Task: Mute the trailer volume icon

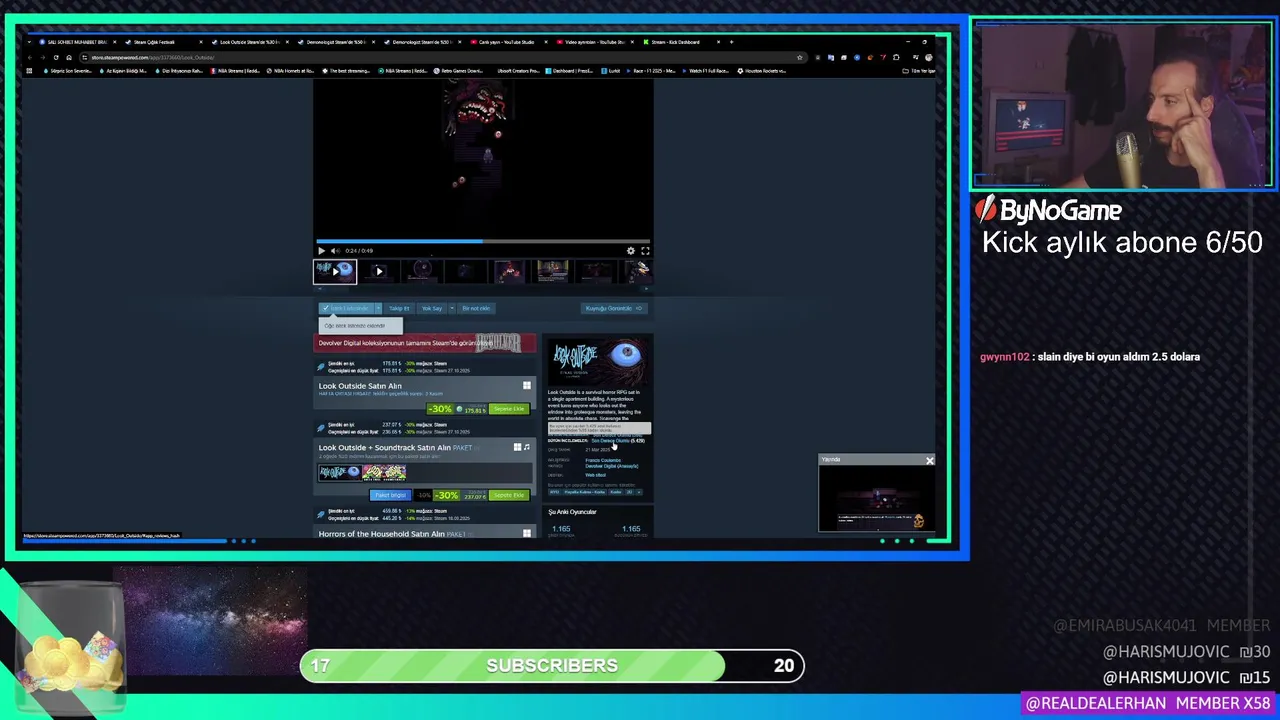Action: (x=334, y=251)
